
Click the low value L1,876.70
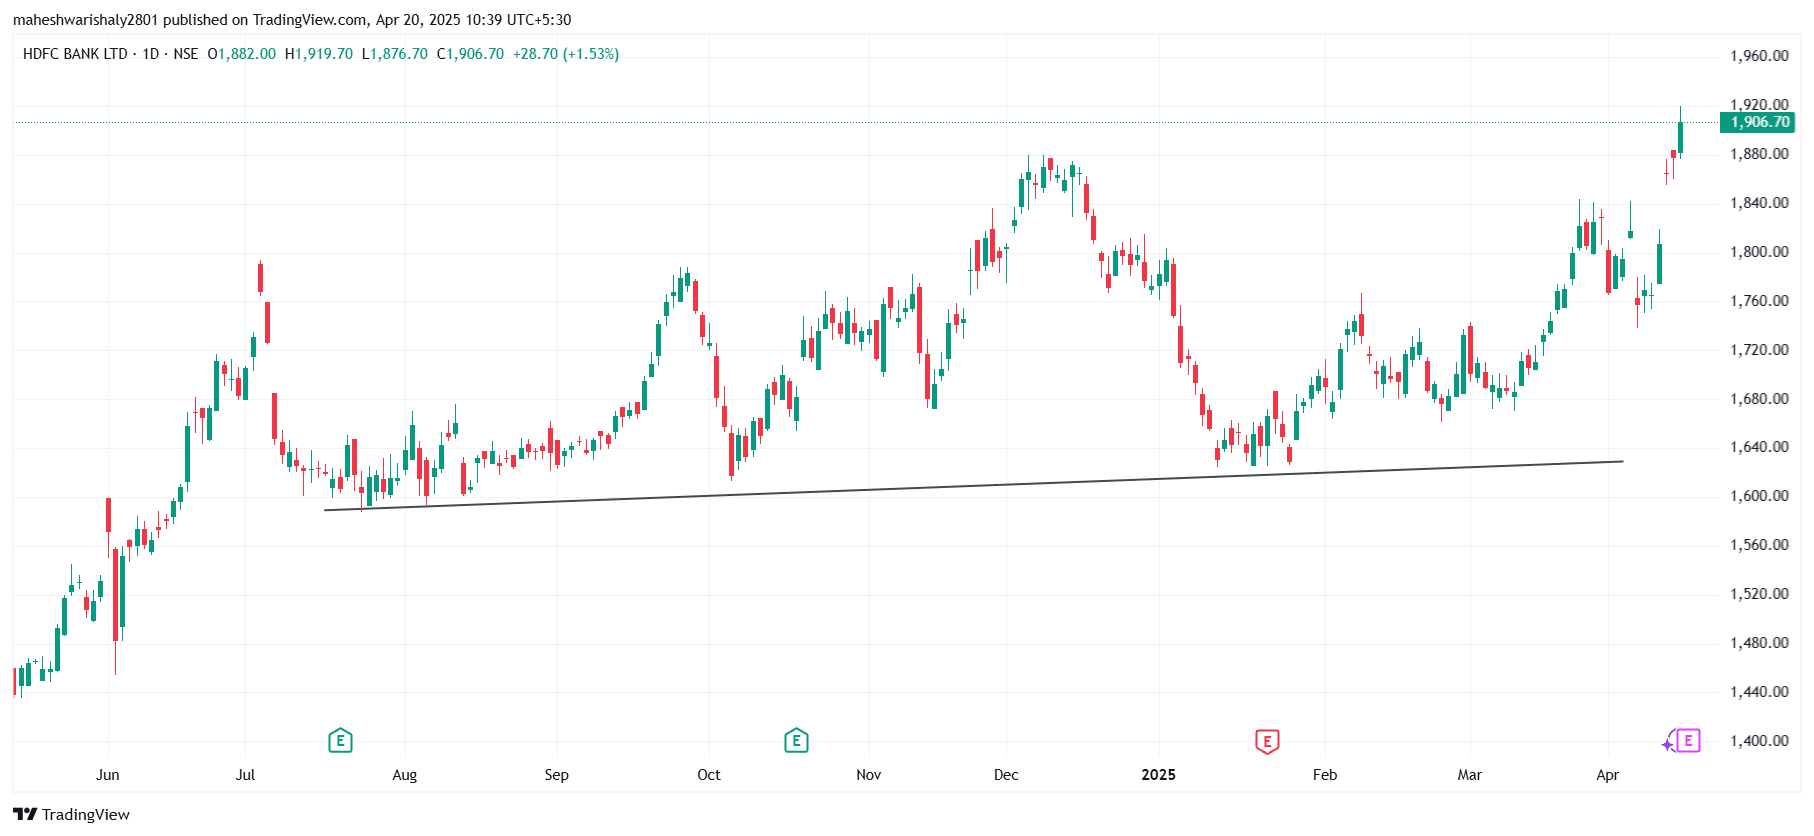[x=395, y=54]
